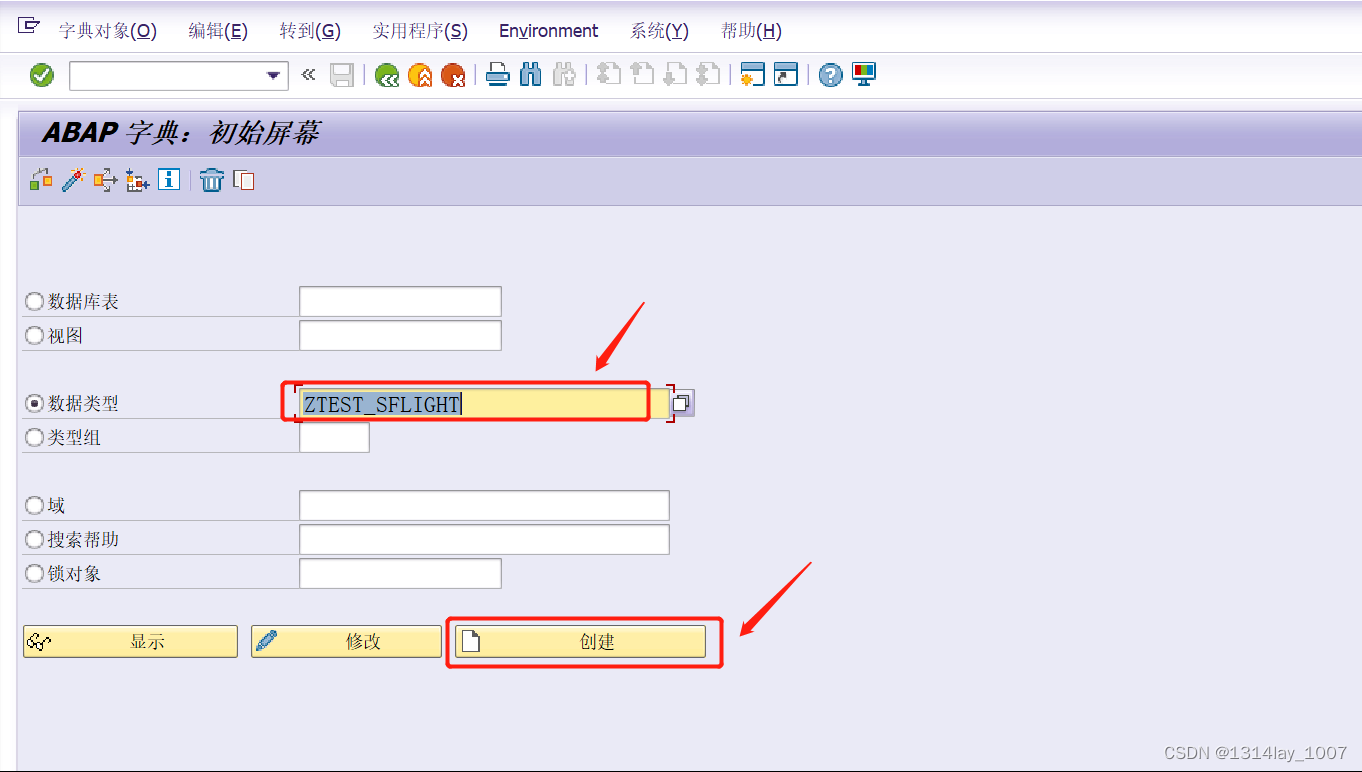Click the Delete trash can icon
The height and width of the screenshot is (772, 1362).
point(212,180)
